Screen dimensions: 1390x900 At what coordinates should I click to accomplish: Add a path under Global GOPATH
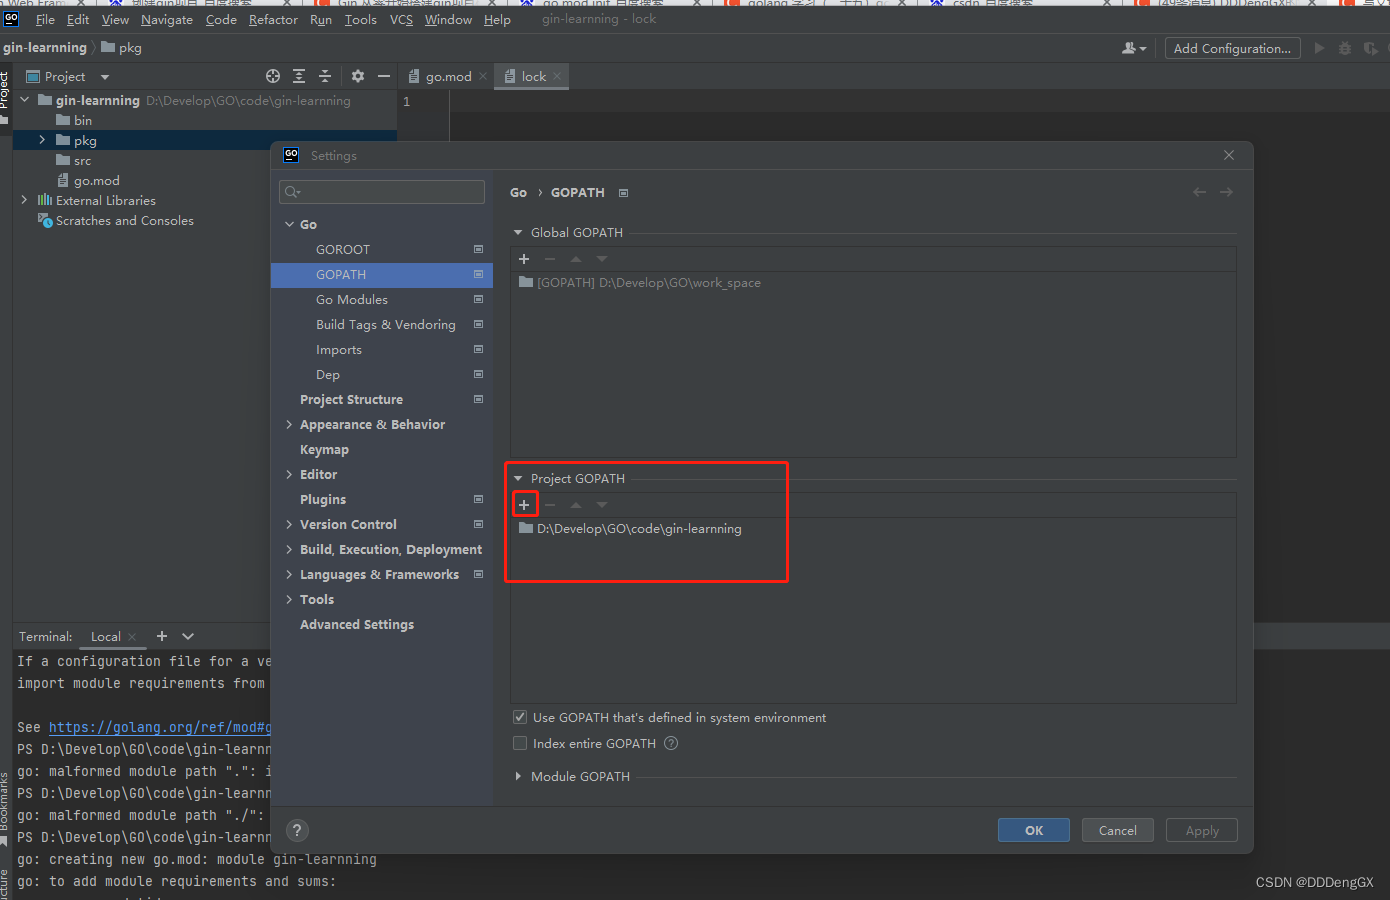(x=524, y=259)
